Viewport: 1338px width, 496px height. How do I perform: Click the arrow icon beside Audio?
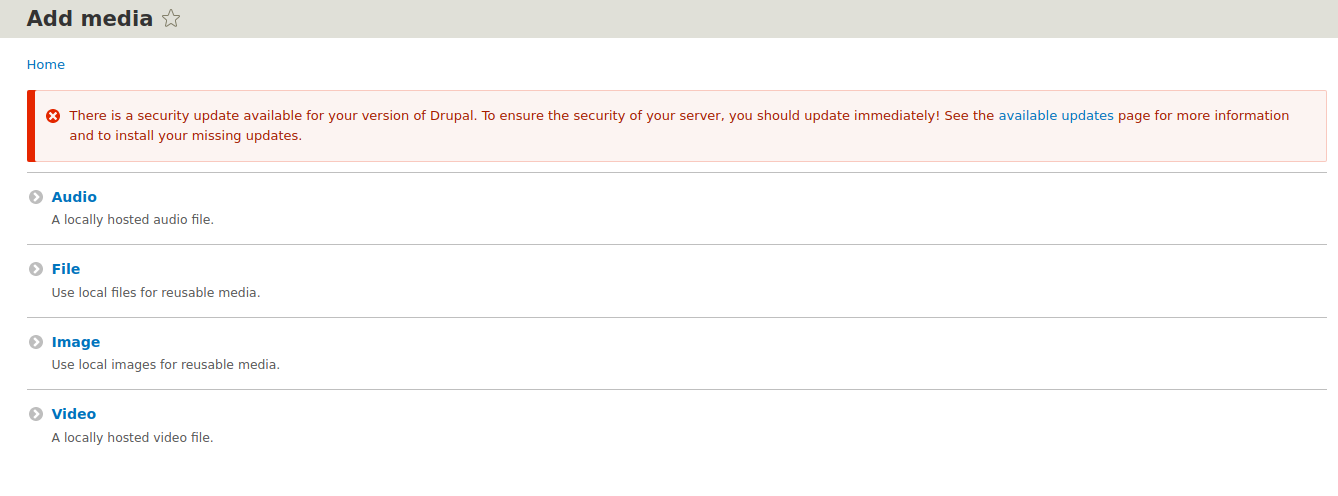(x=36, y=197)
